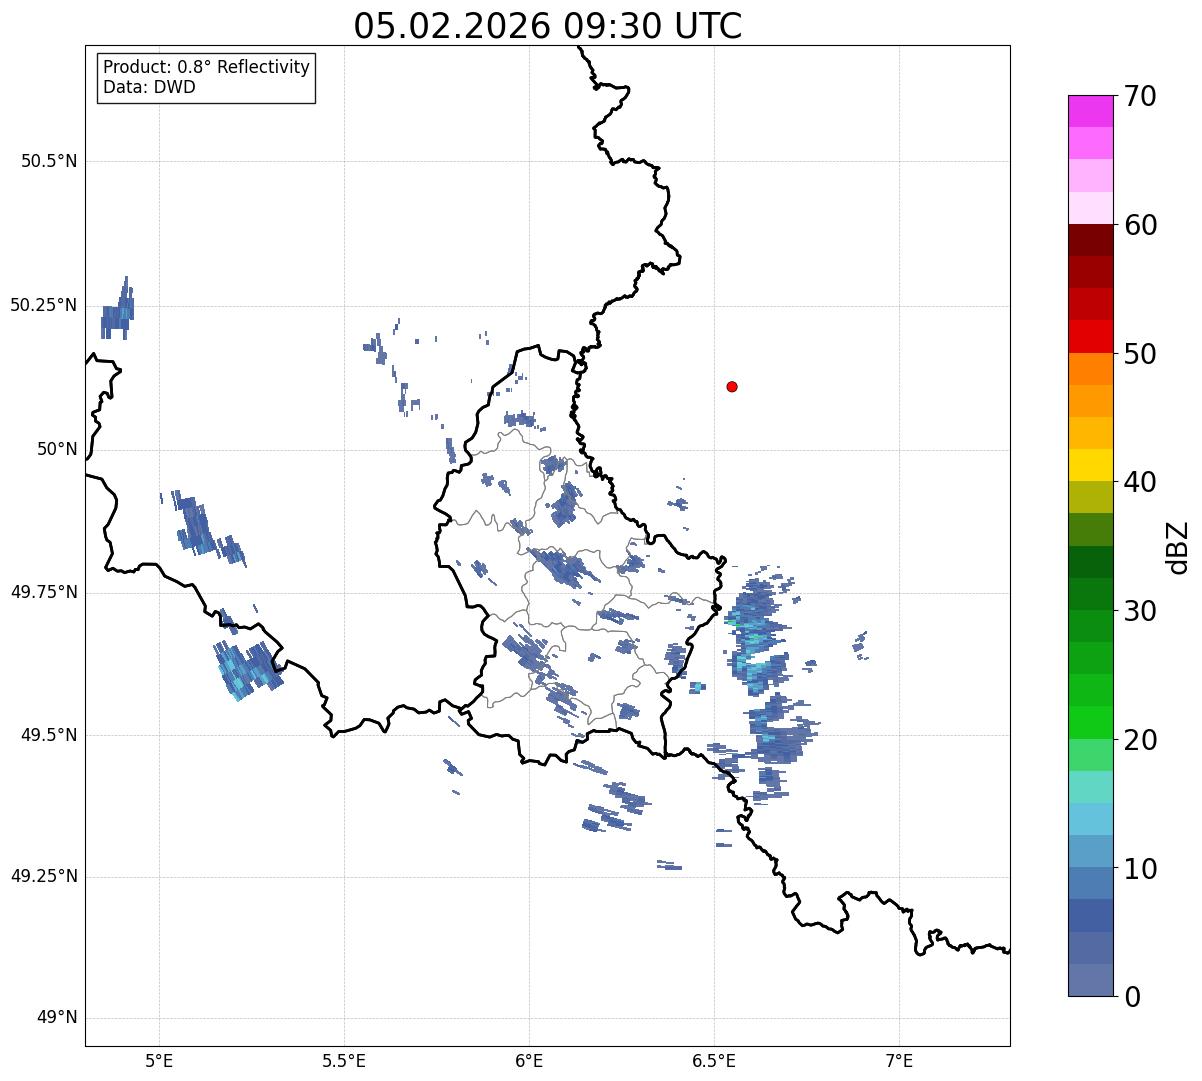
Task: Click the colorbar '30' tick label
Action: 1140,611
